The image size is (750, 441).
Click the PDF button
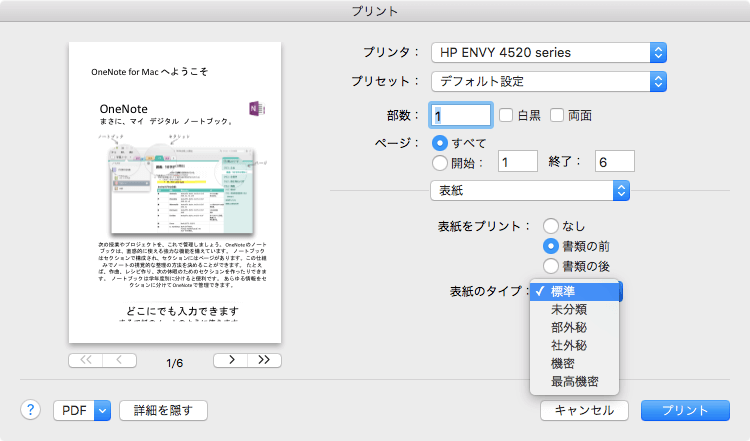tap(74, 410)
